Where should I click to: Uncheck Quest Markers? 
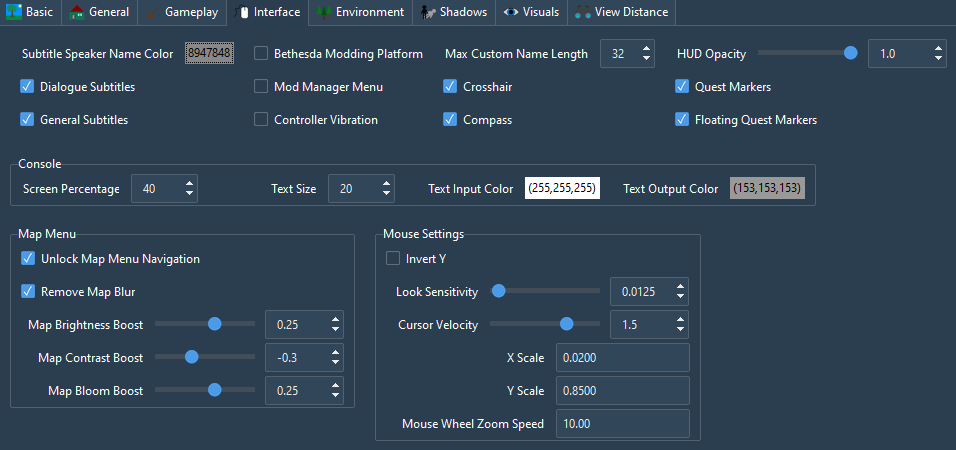click(x=682, y=87)
